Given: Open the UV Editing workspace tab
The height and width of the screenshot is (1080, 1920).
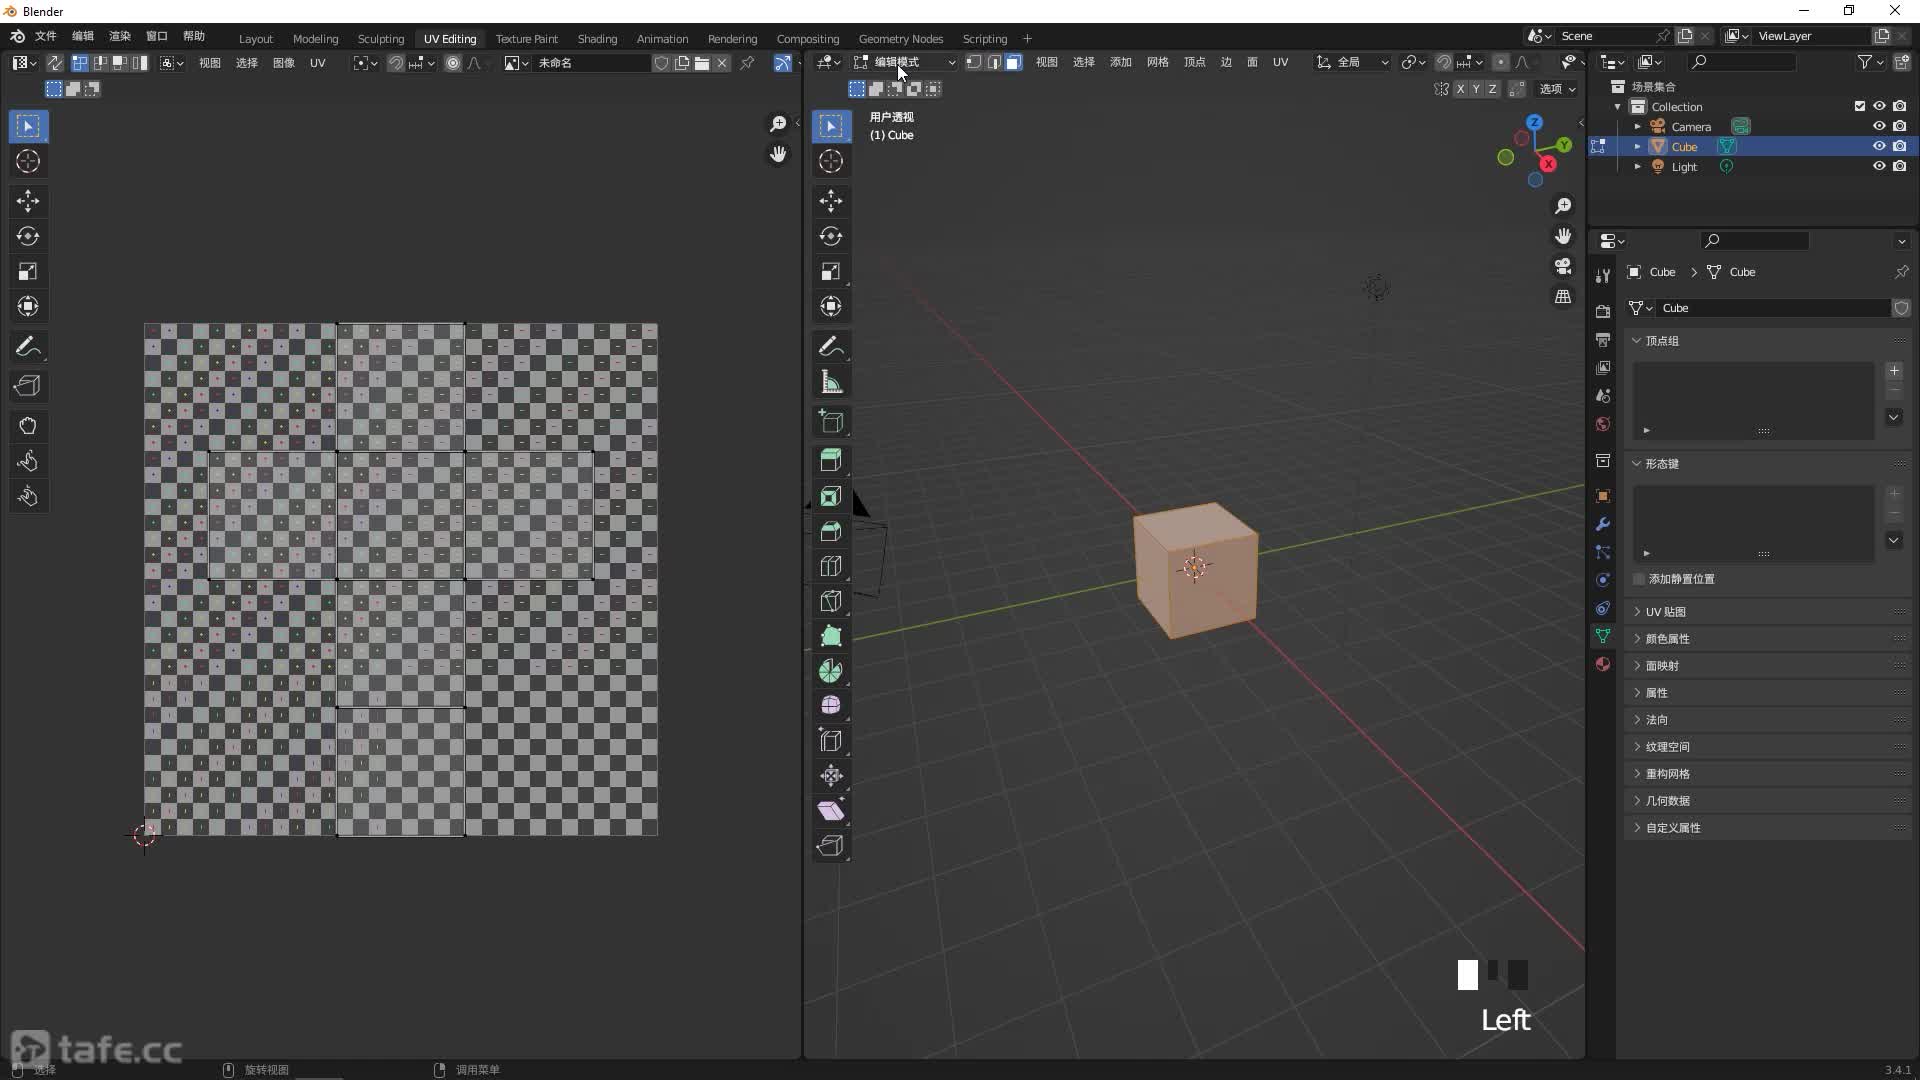Looking at the screenshot, I should [x=450, y=37].
